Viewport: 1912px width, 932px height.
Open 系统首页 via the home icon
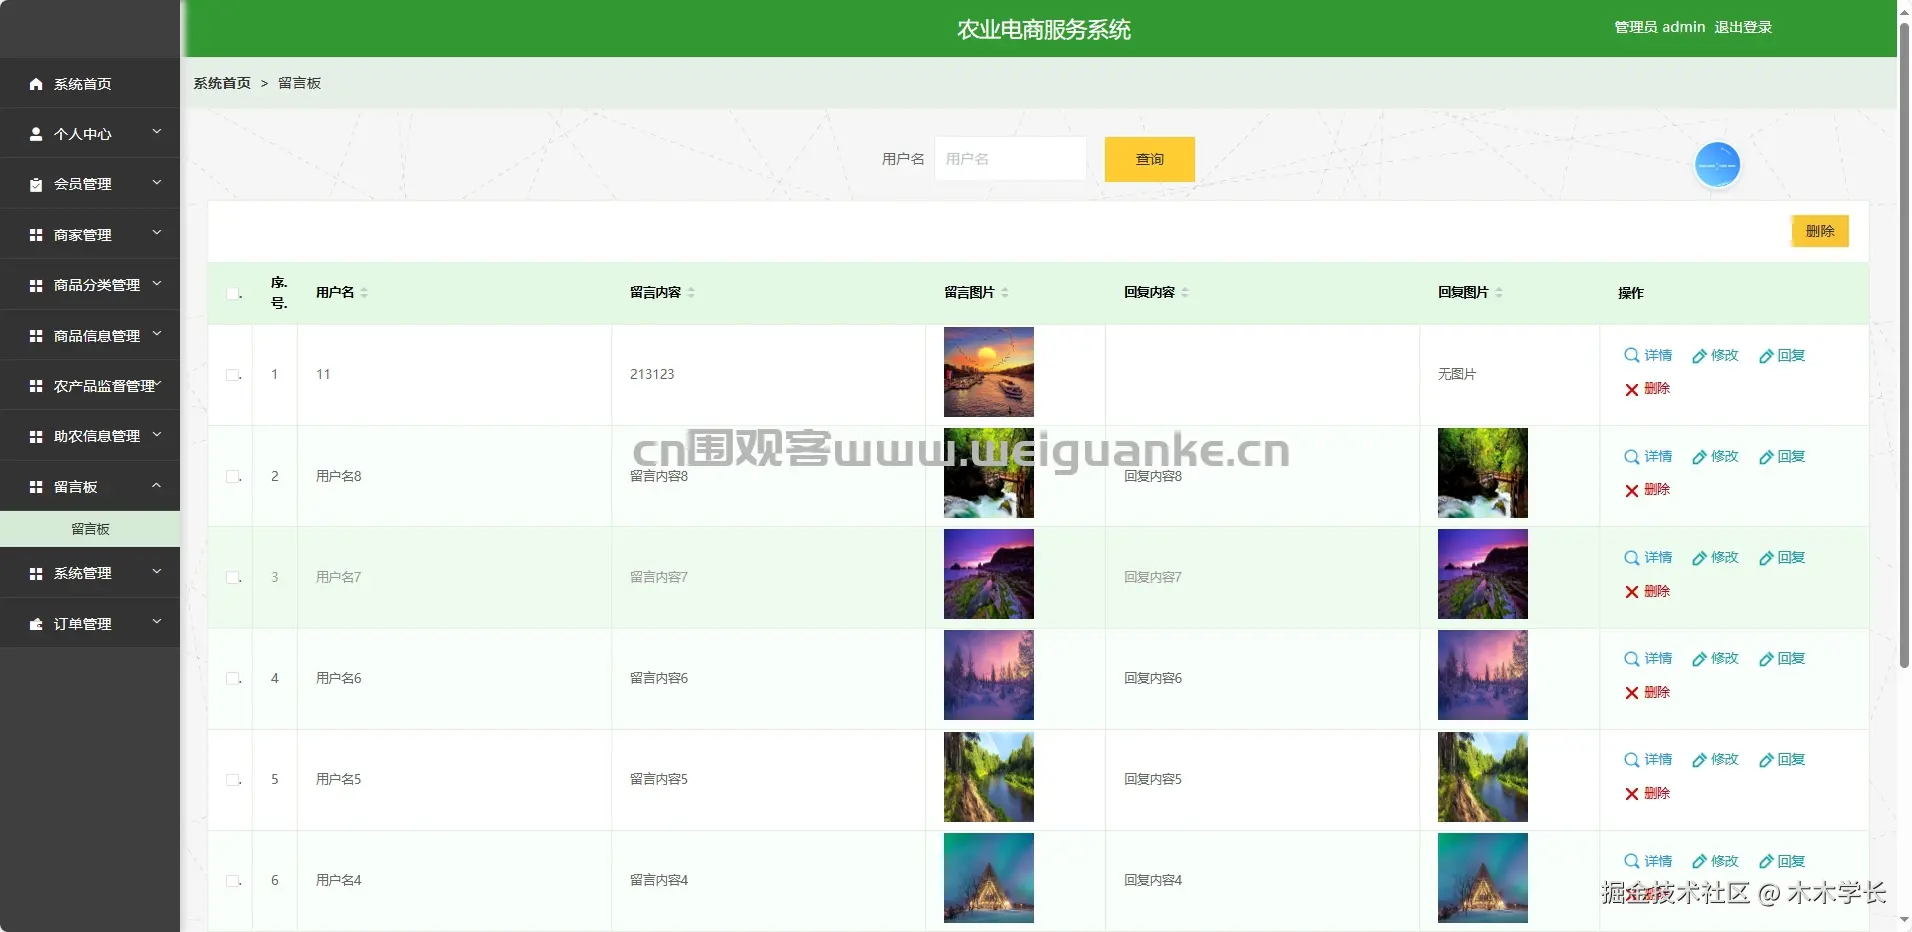tap(36, 84)
